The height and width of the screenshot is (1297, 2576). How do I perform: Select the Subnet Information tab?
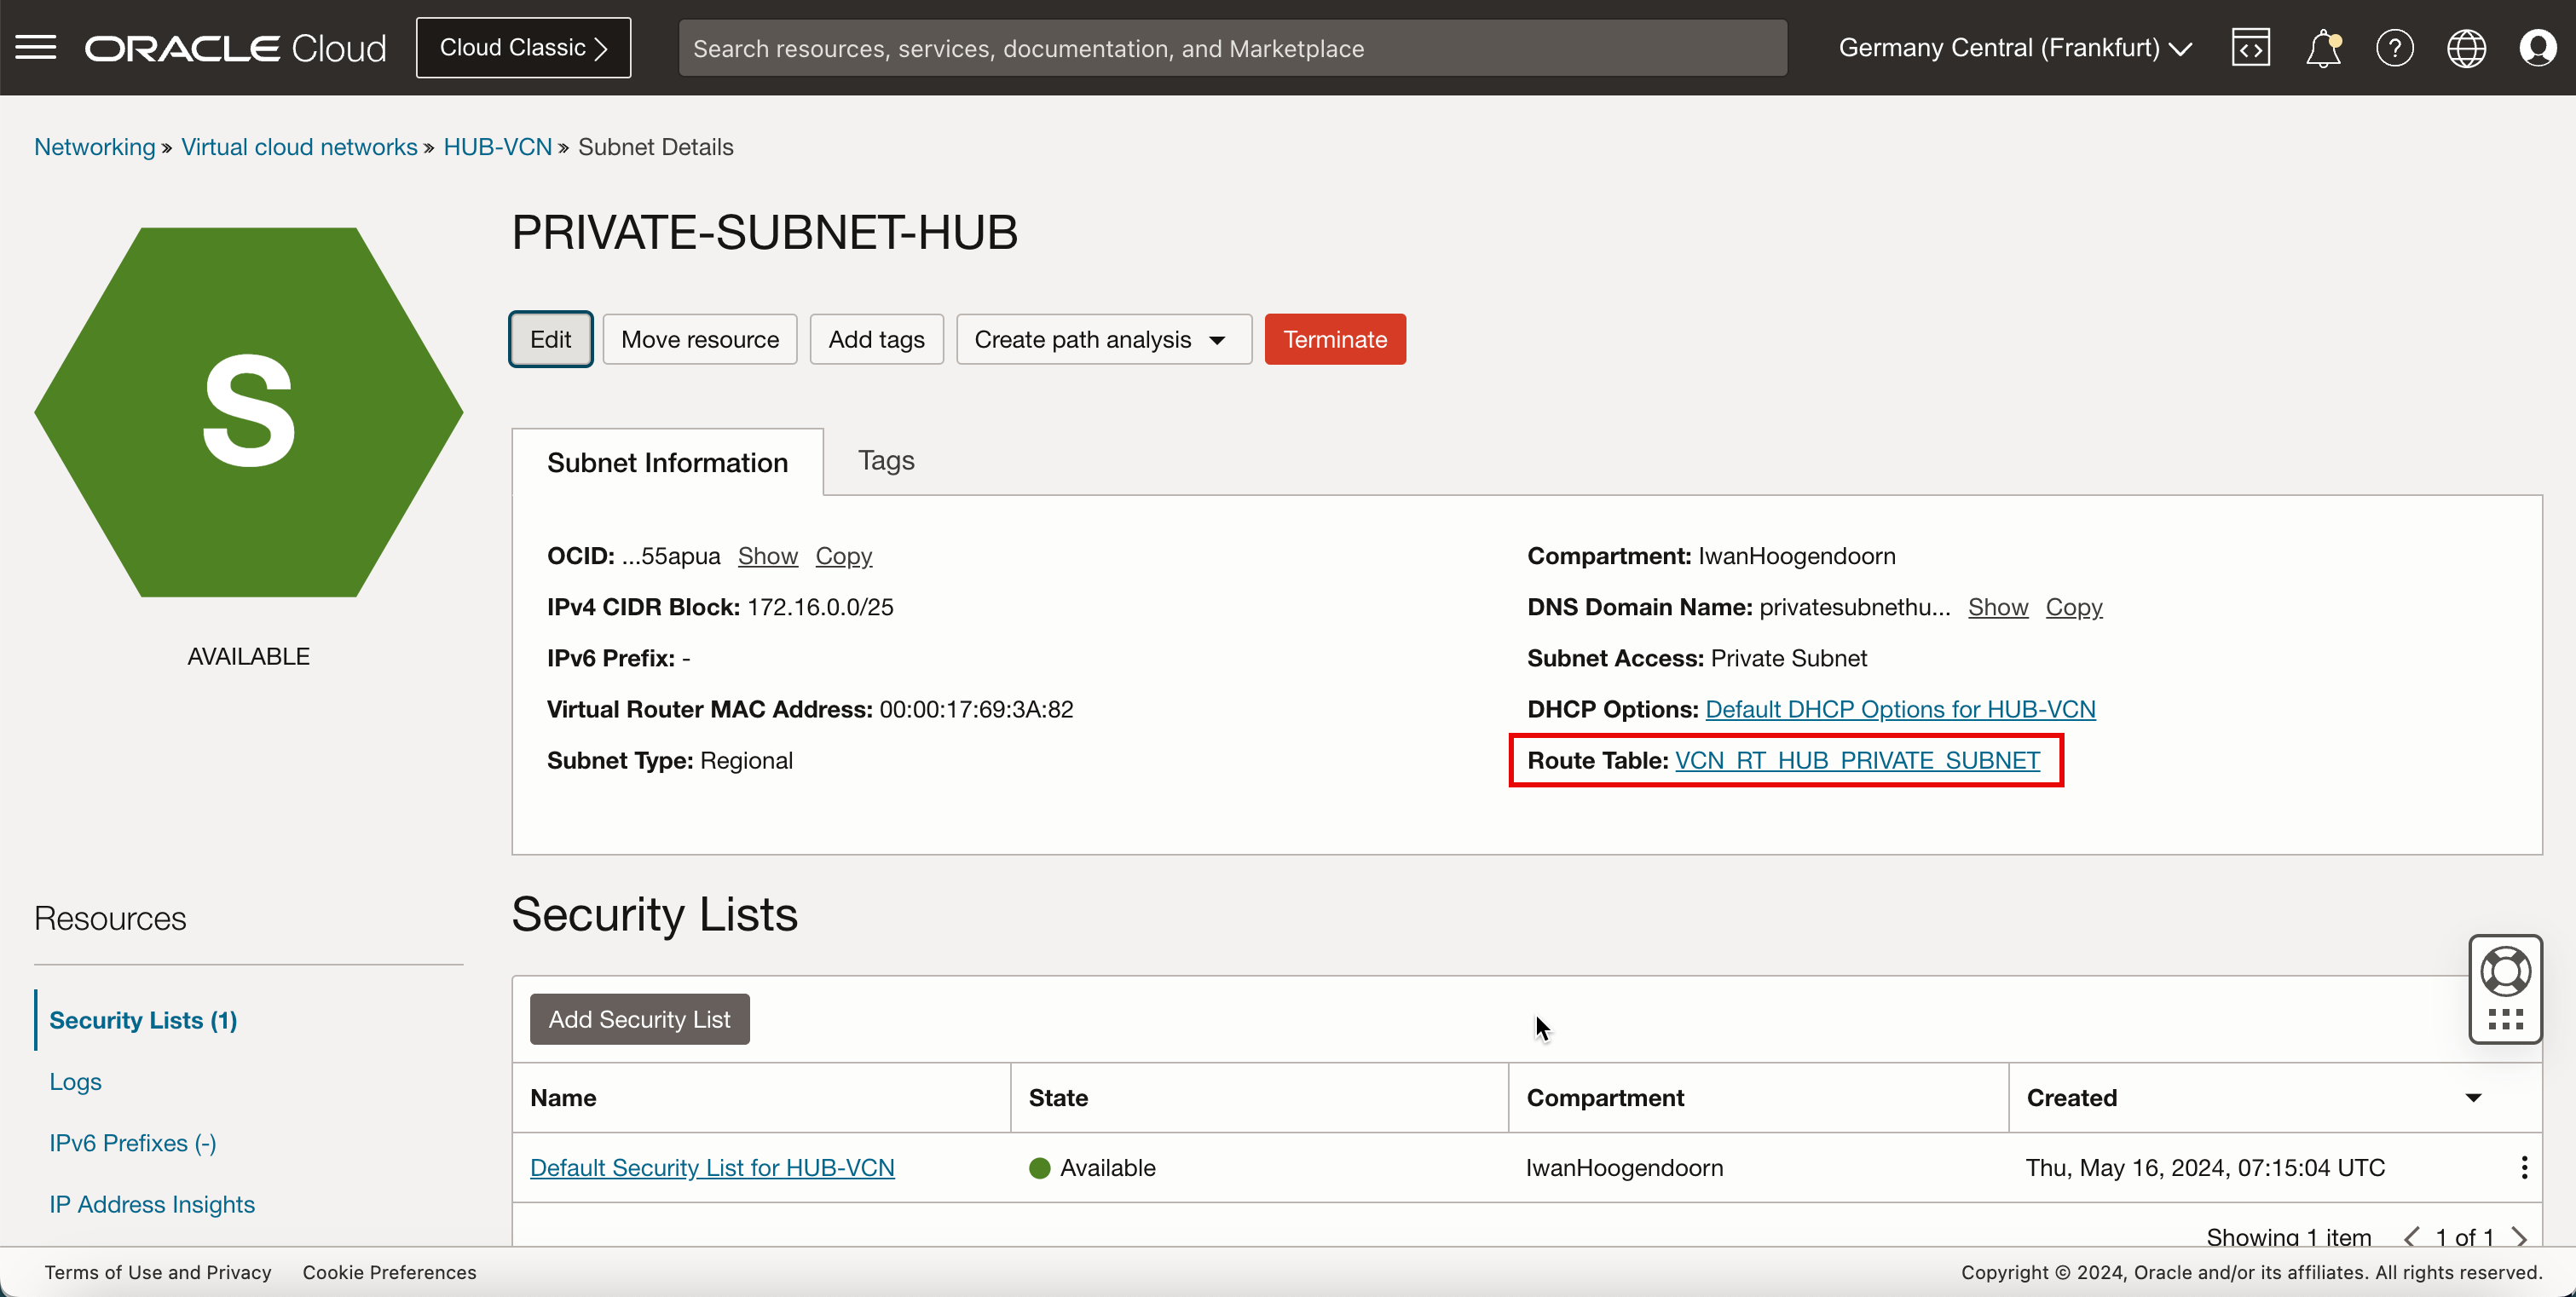[667, 460]
